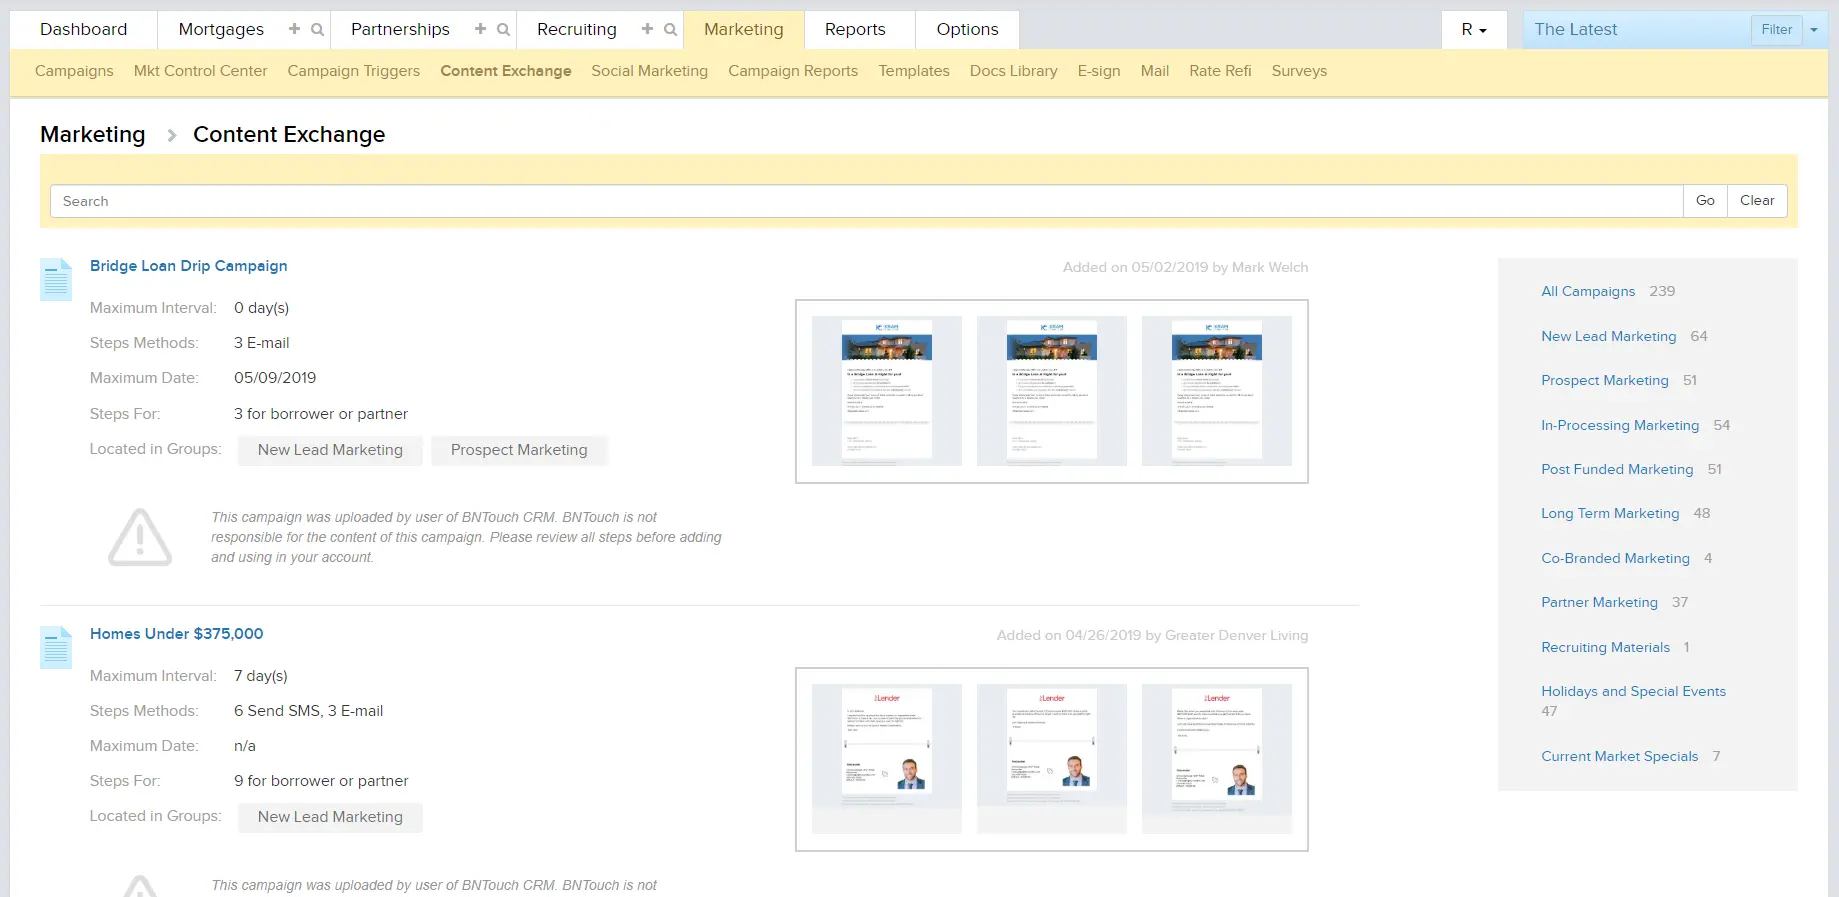
Task: Open the R user dropdown menu
Action: tap(1473, 30)
